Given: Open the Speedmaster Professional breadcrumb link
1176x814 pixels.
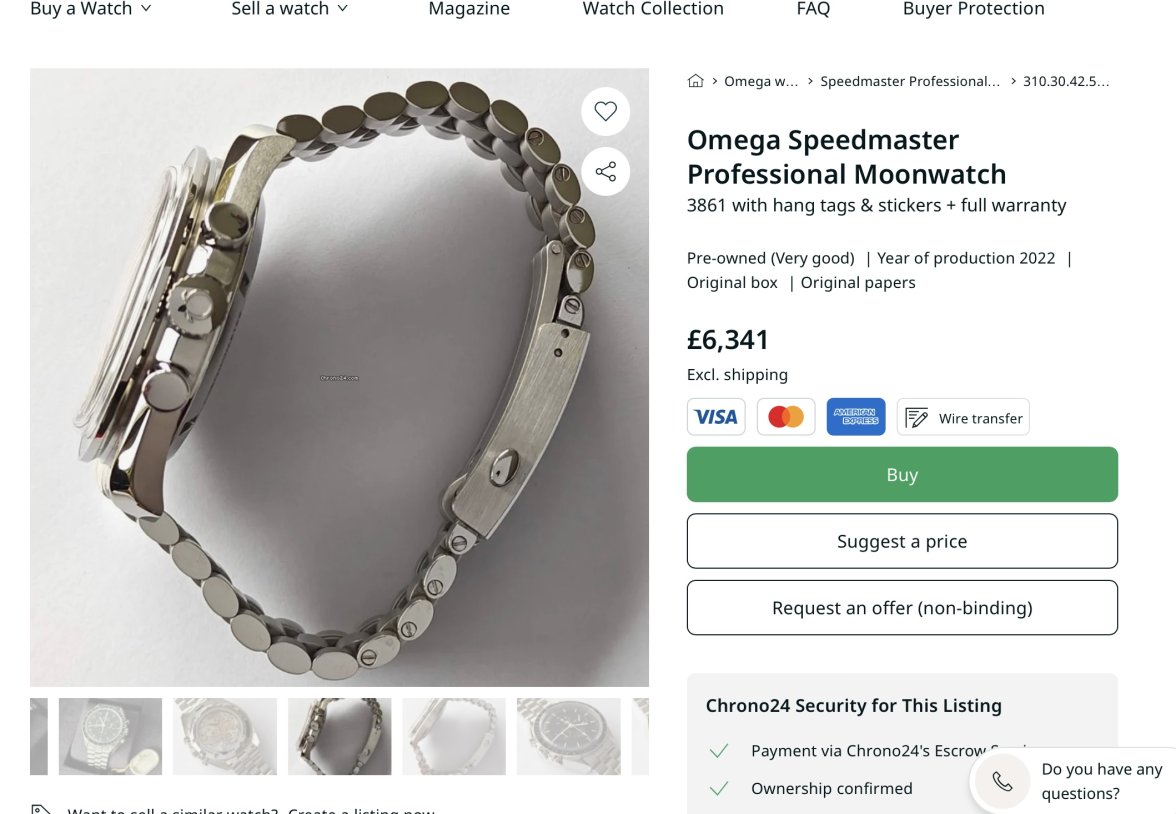Looking at the screenshot, I should (x=910, y=81).
